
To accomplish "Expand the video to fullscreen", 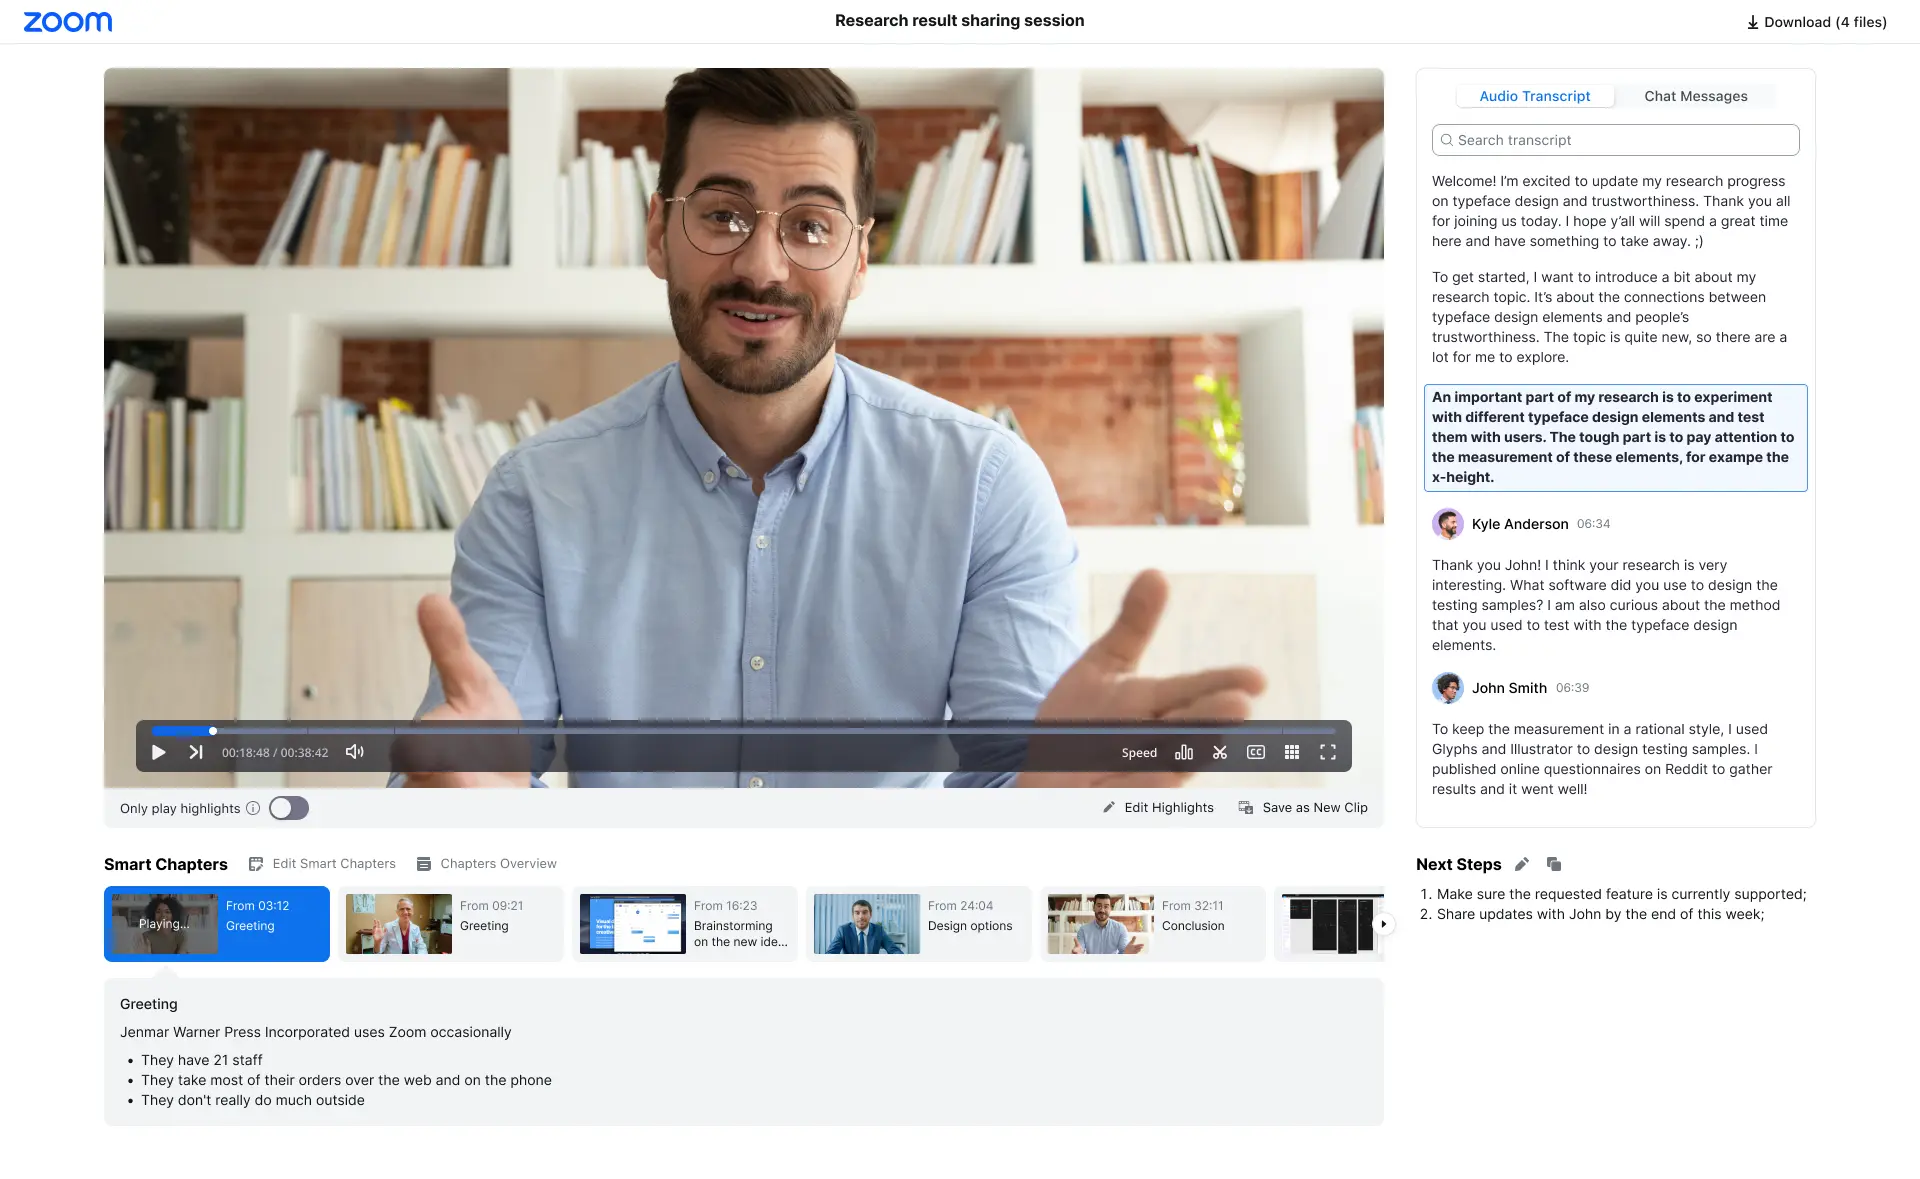I will [x=1328, y=752].
